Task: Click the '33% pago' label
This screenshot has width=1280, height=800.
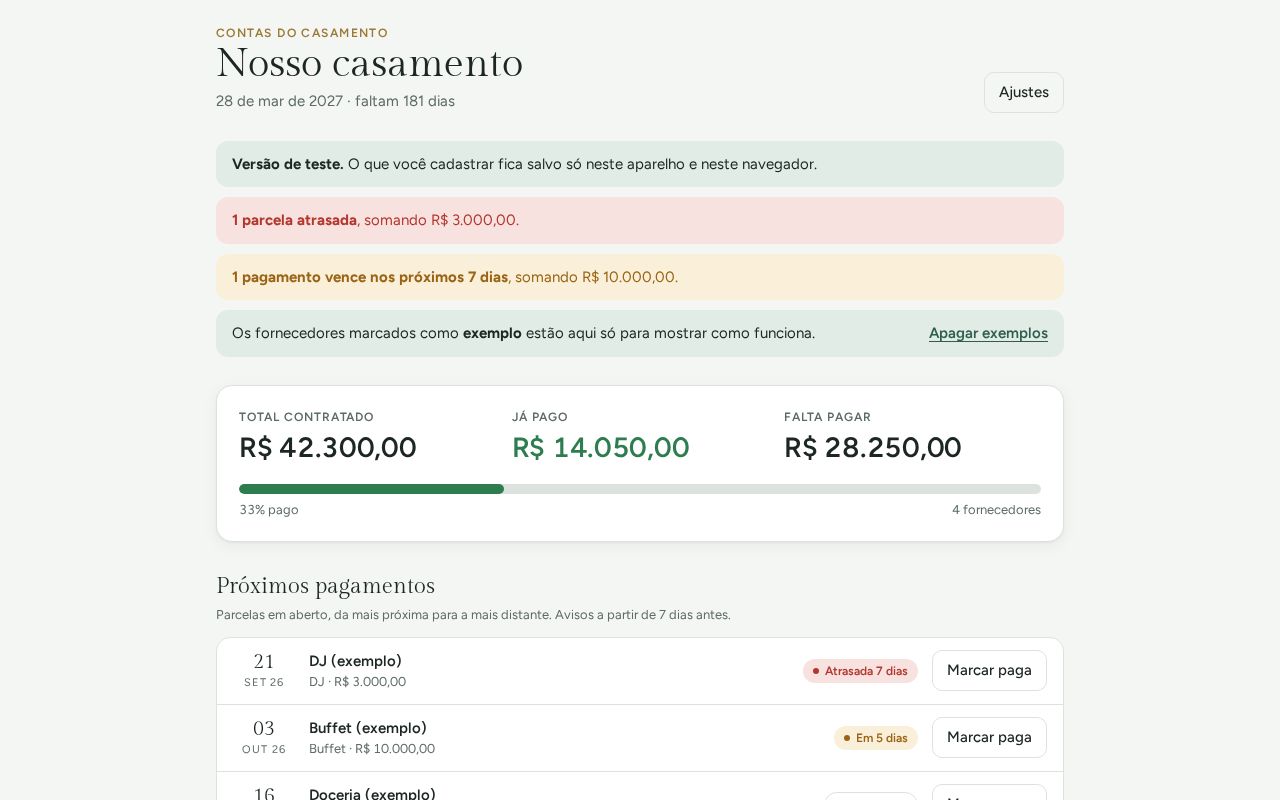Action: (269, 510)
